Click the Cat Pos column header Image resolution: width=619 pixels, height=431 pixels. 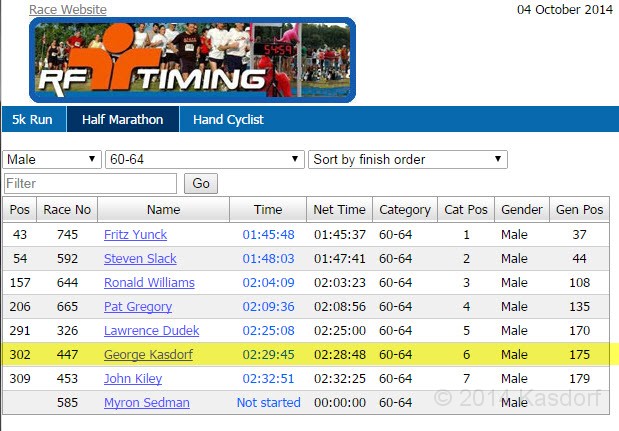click(465, 210)
